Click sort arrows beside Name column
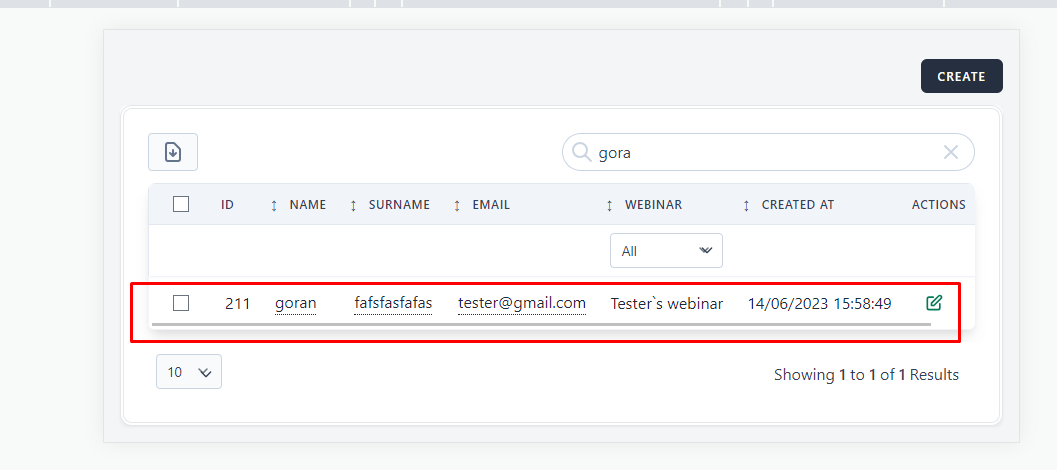 click(274, 205)
